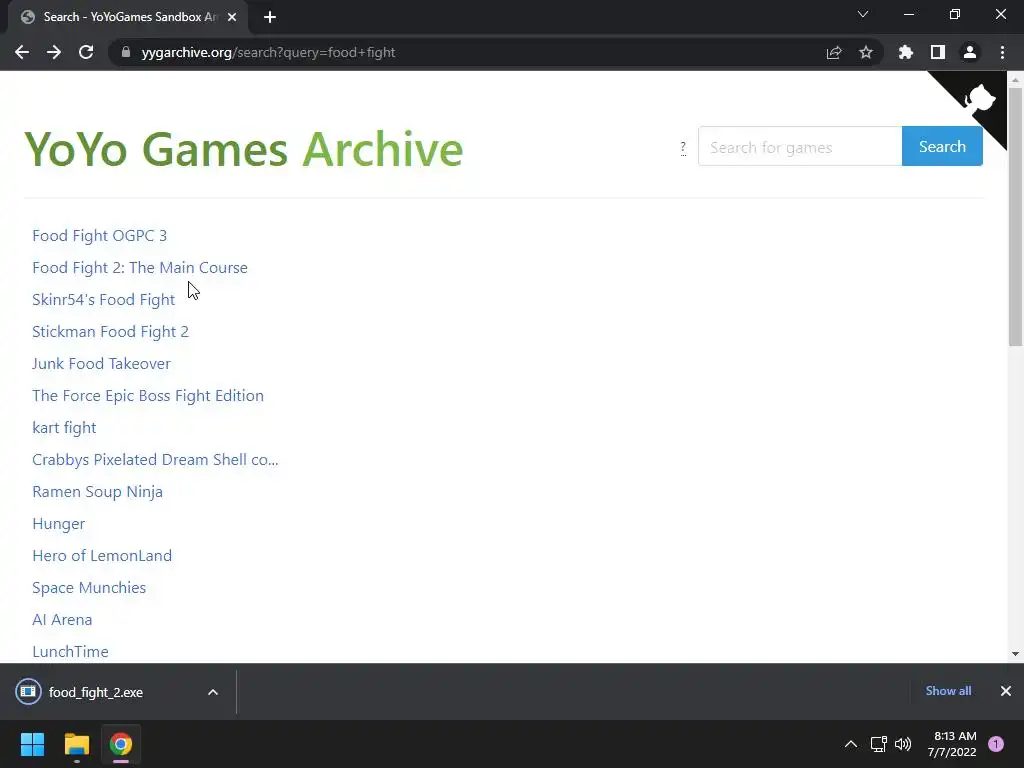Open Food Fight OGPC 3
This screenshot has width=1024, height=768.
click(100, 236)
